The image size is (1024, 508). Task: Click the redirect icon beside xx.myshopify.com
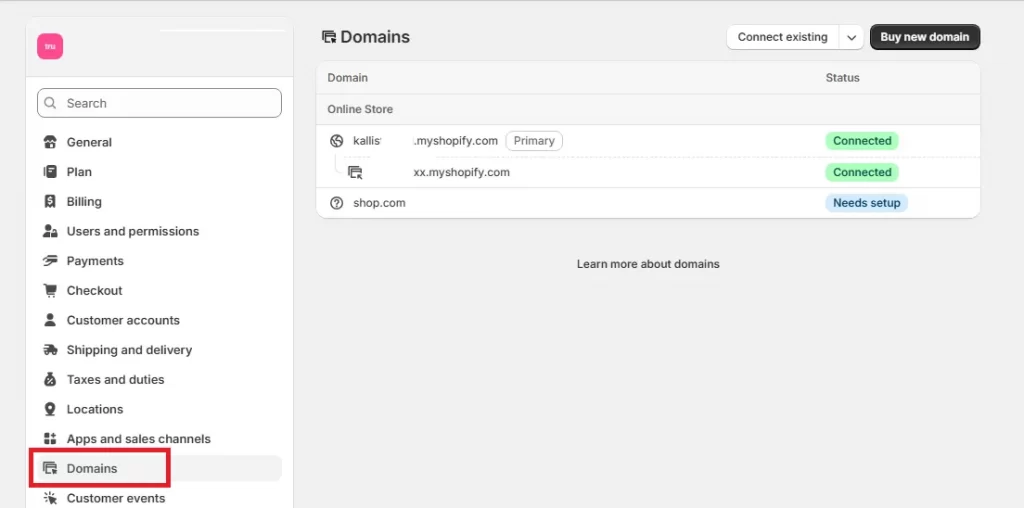point(355,172)
